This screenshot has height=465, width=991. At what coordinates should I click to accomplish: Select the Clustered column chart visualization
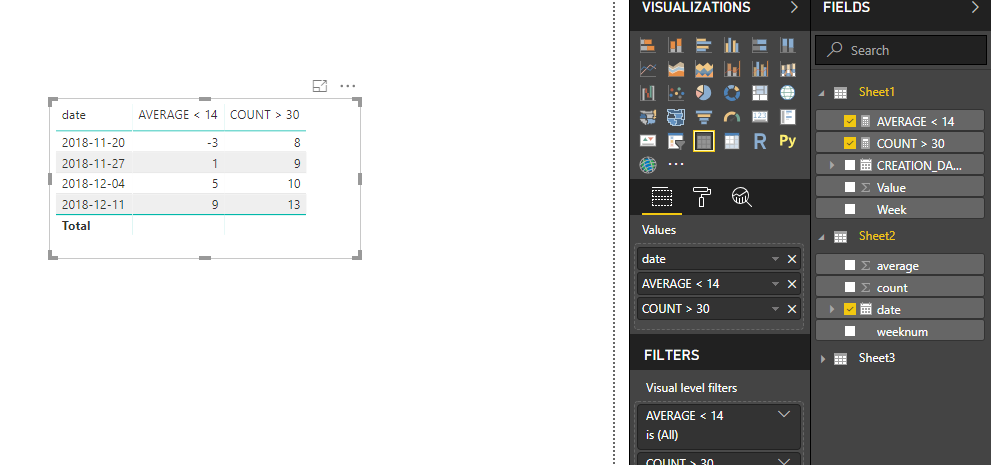coord(731,45)
